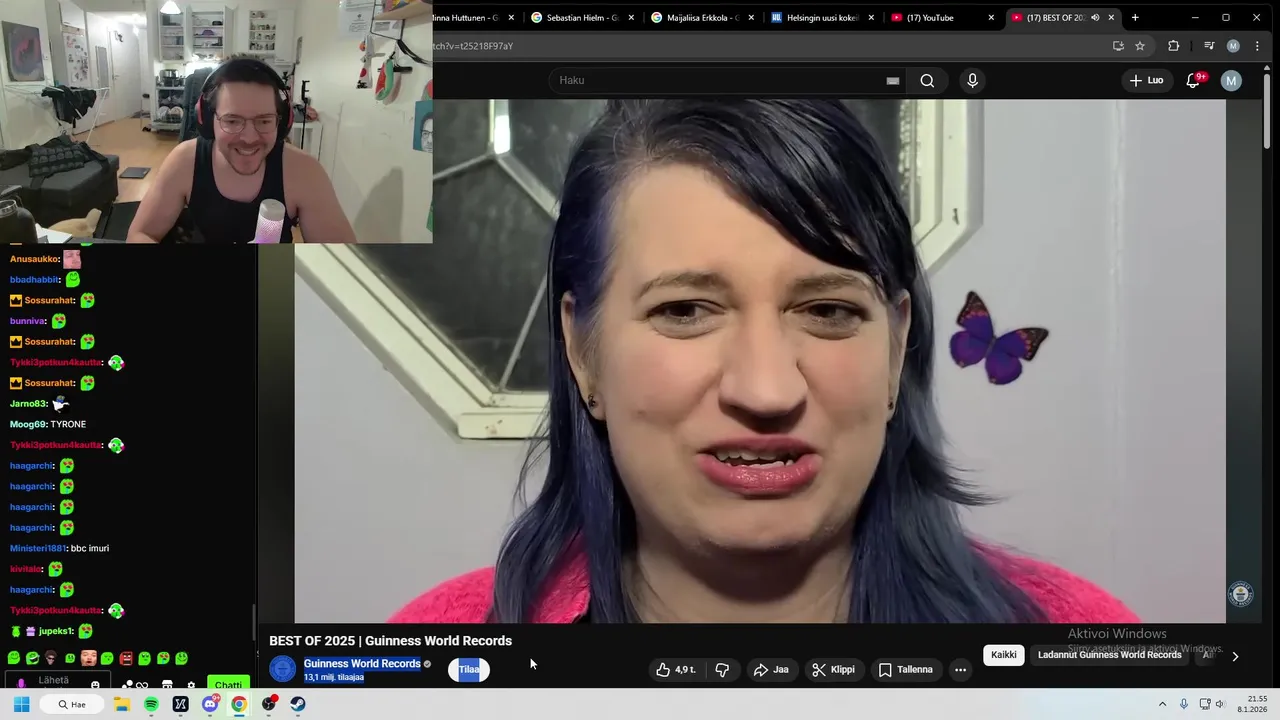Viewport: 1280px width, 720px height.
Task: Open YouTube notifications bell
Action: (1193, 81)
